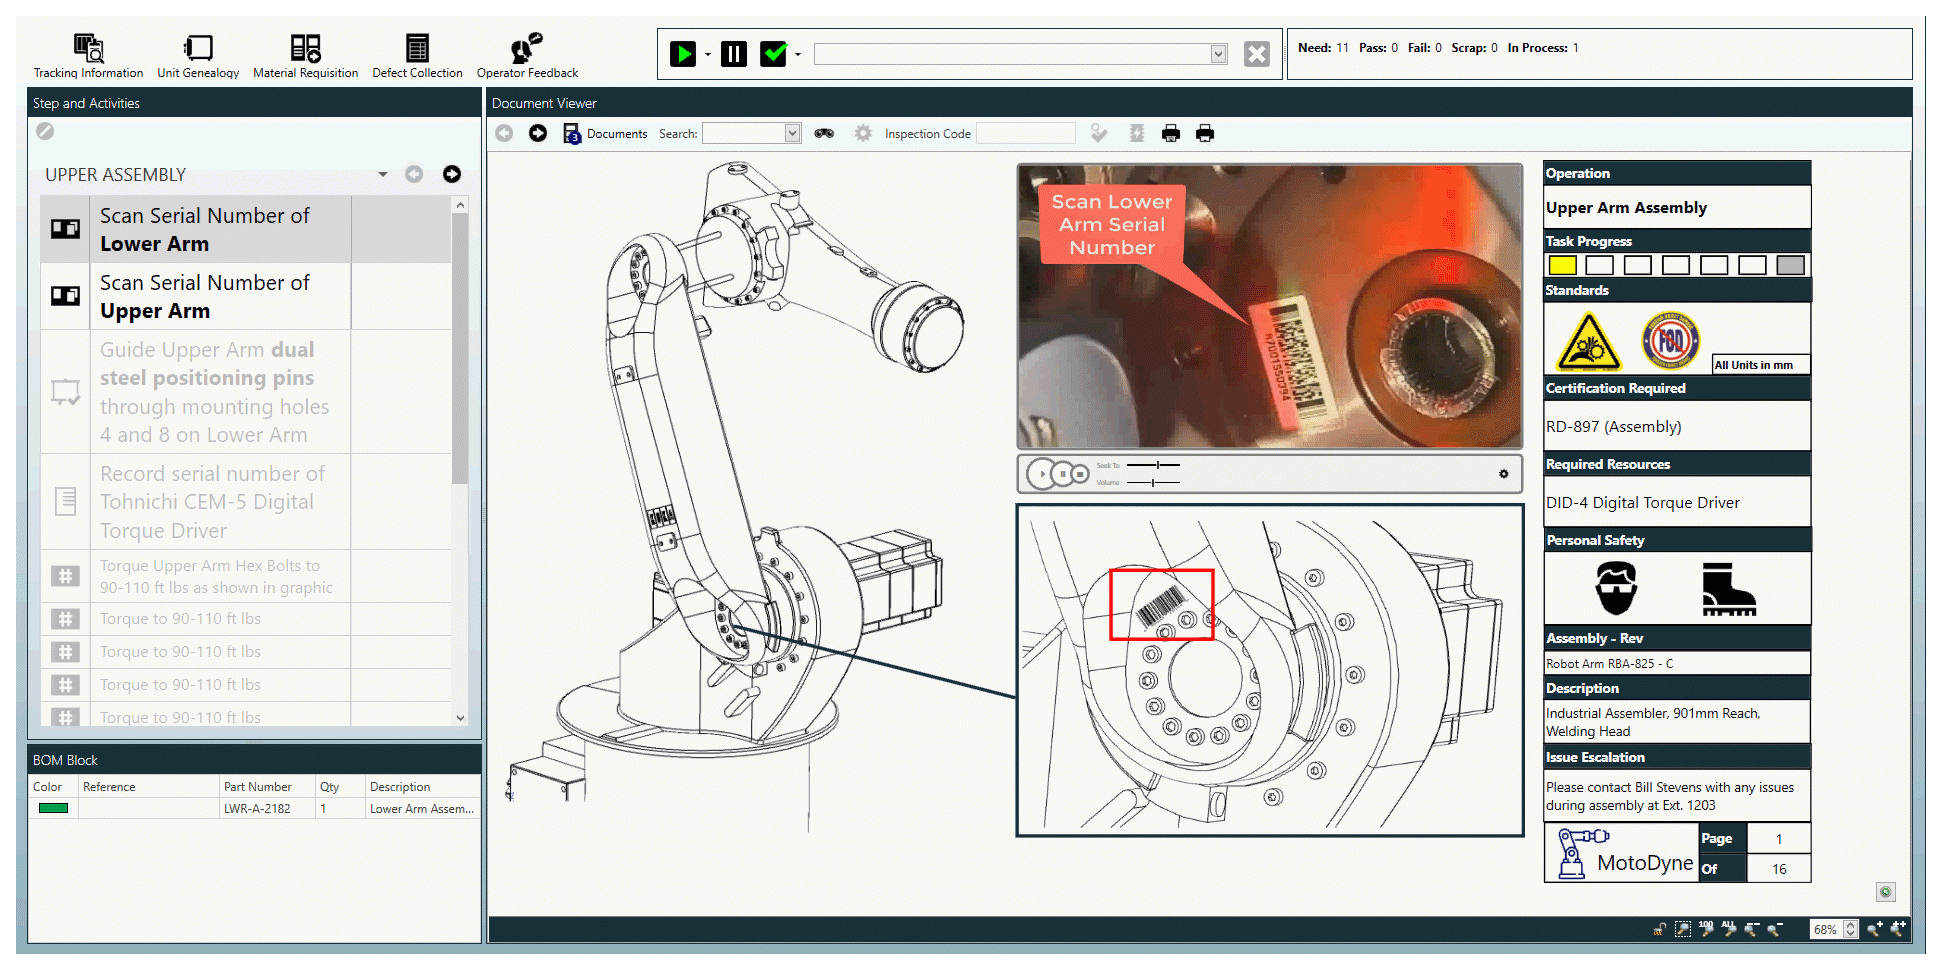
Task: Open Material Requisition
Action: point(305,56)
